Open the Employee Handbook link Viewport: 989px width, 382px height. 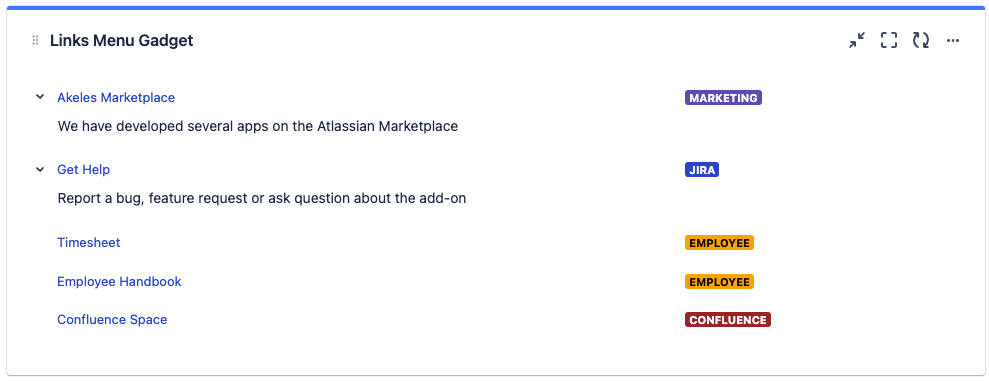(x=119, y=281)
